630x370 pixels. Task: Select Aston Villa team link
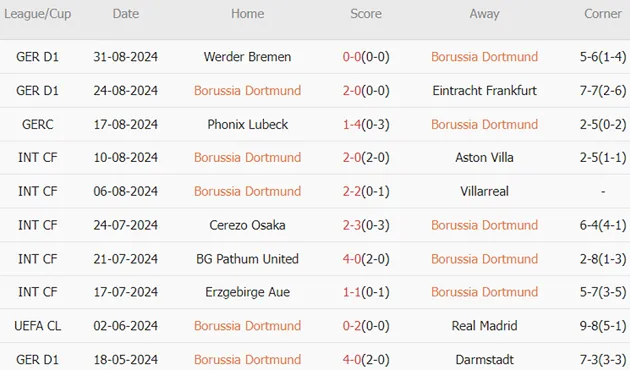(484, 157)
